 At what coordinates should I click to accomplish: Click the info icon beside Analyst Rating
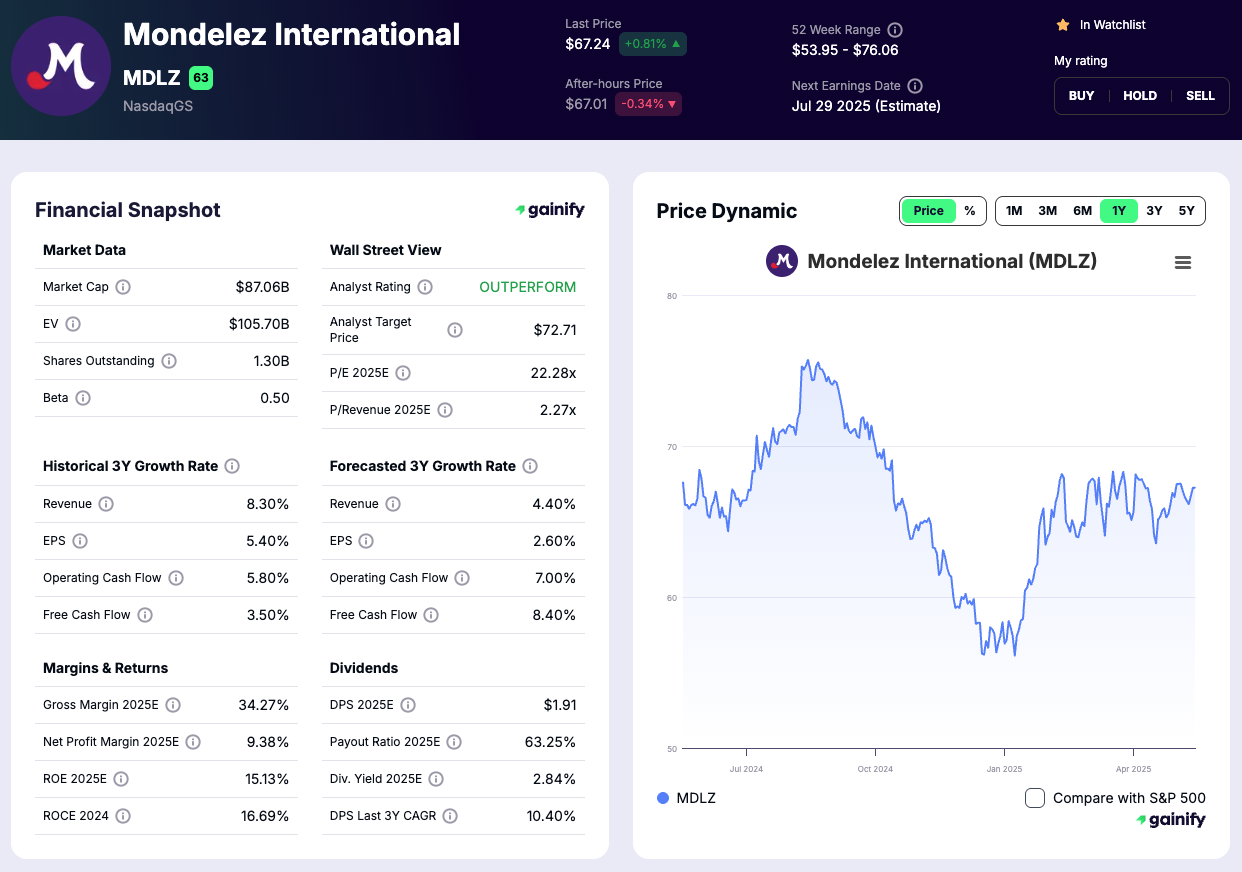425,287
